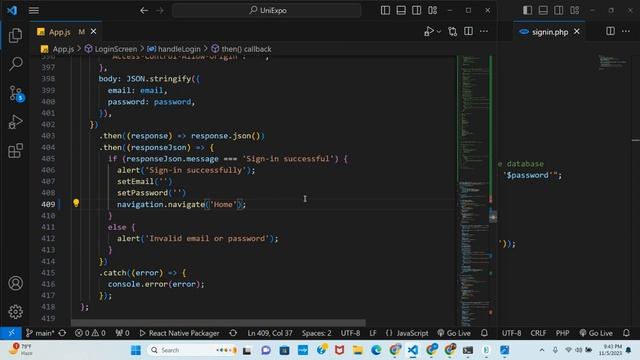The width and height of the screenshot is (640, 360).
Task: Click the horizontal scrollbar under the code
Action: click(x=218, y=322)
